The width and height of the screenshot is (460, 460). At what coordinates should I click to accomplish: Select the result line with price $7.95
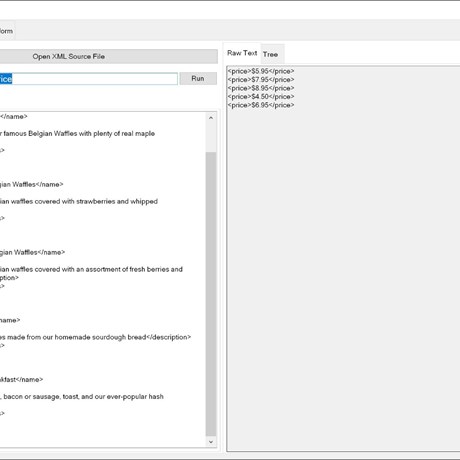click(x=261, y=80)
